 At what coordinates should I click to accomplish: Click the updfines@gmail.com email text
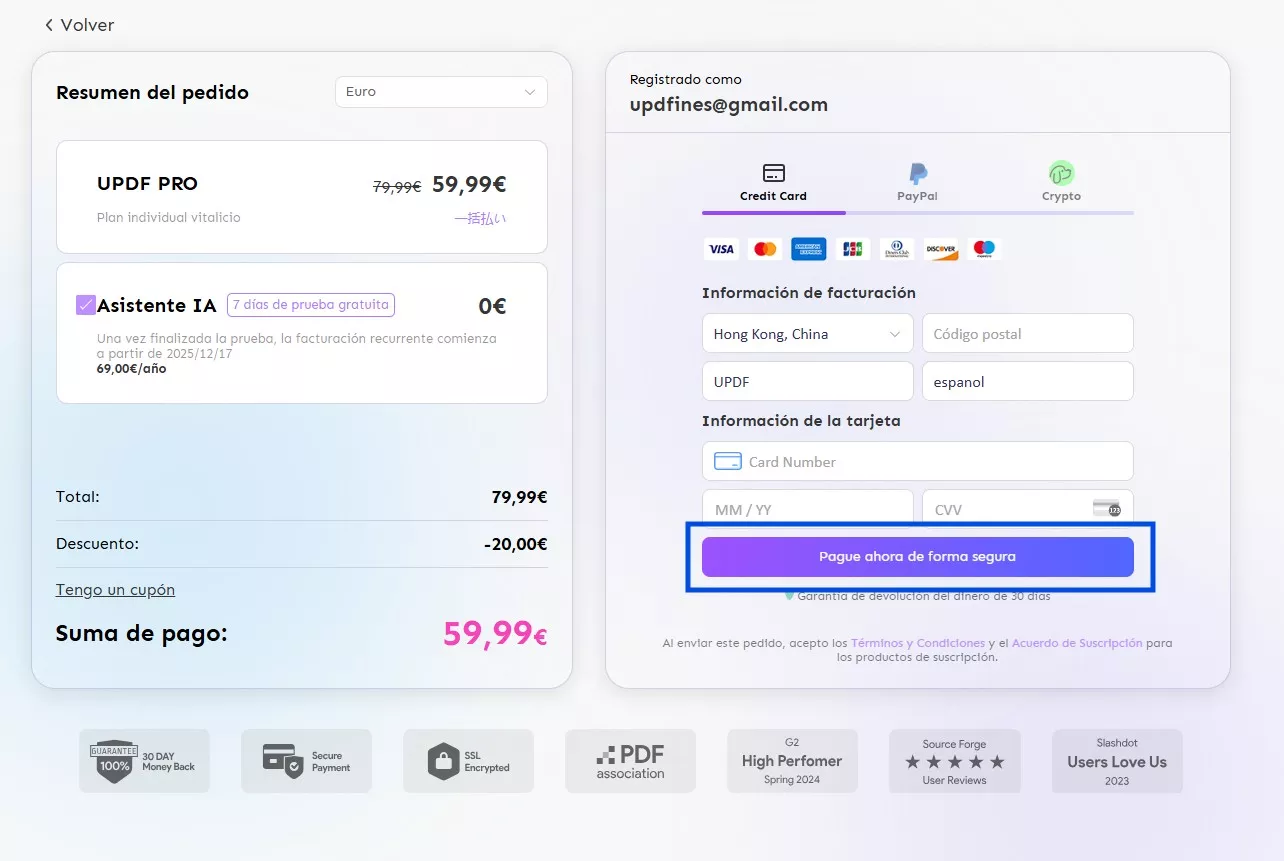coord(729,104)
